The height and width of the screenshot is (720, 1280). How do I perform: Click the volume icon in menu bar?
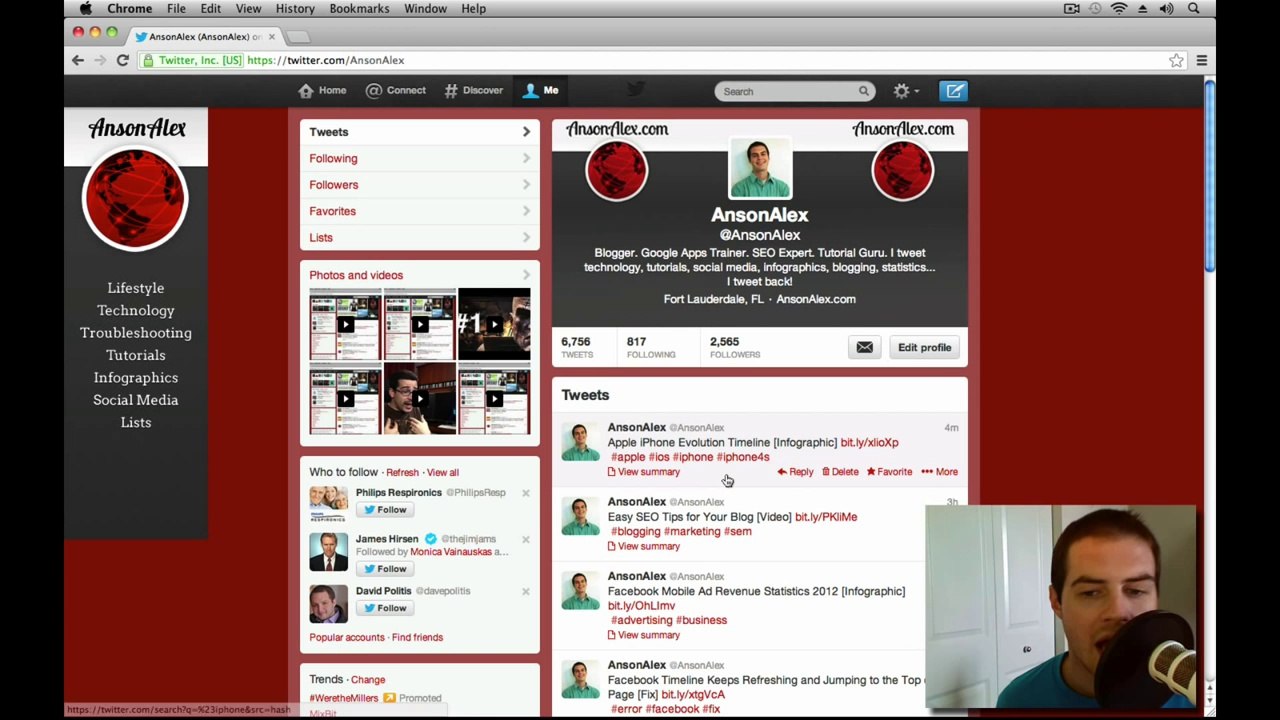tap(1166, 9)
